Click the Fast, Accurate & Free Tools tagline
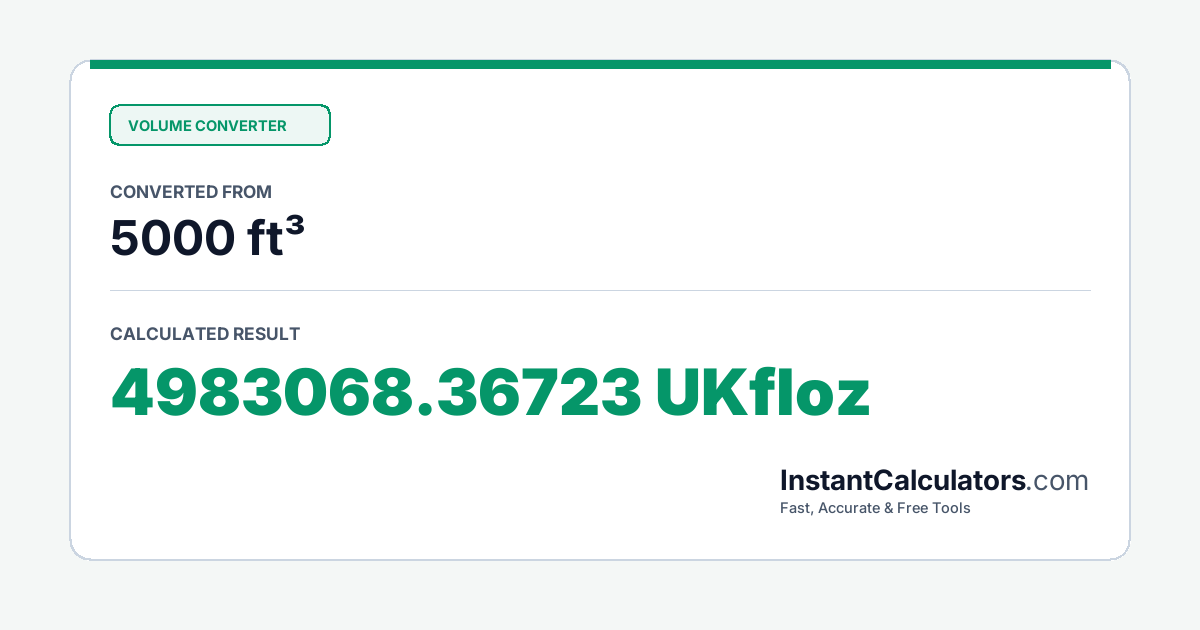Screen dimensions: 1200x630 [x=875, y=508]
